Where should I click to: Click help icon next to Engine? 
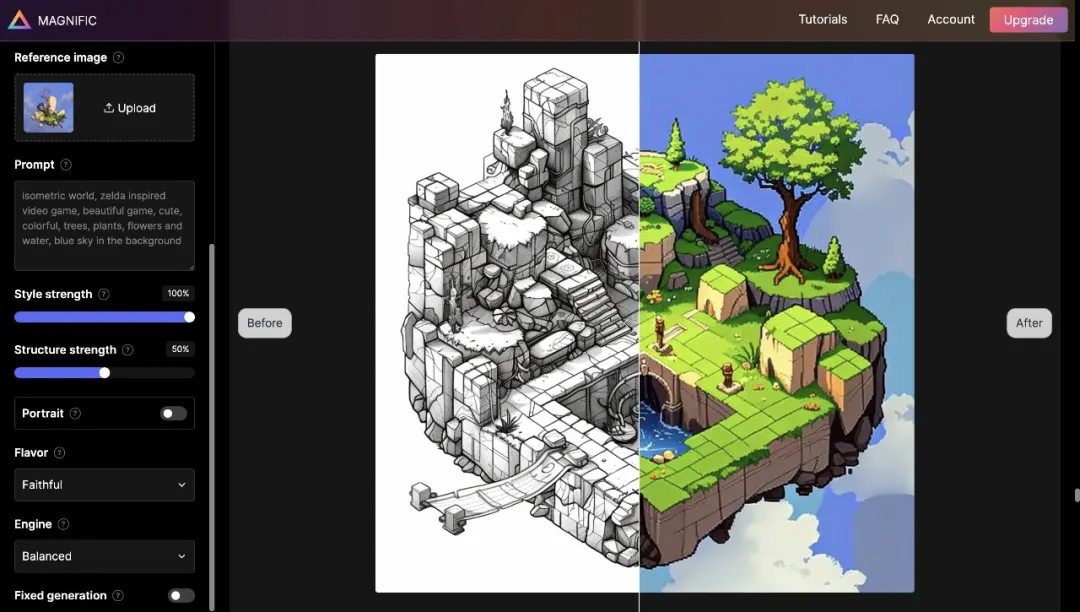coord(64,524)
